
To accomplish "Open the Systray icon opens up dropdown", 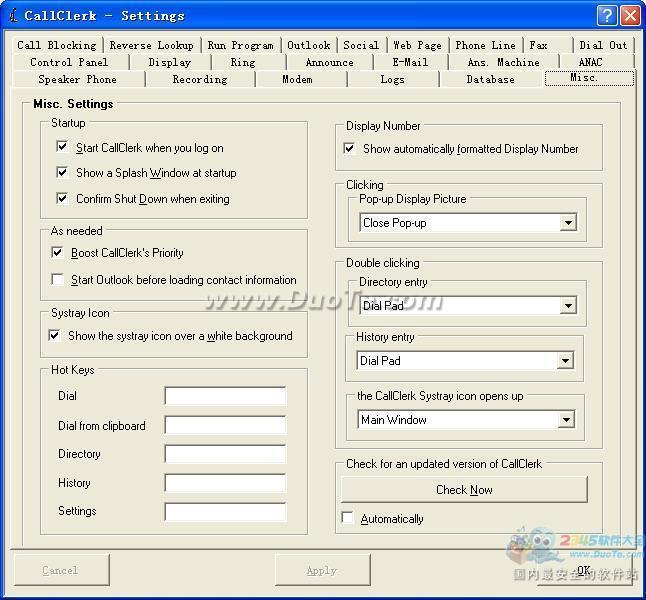I will [x=566, y=420].
